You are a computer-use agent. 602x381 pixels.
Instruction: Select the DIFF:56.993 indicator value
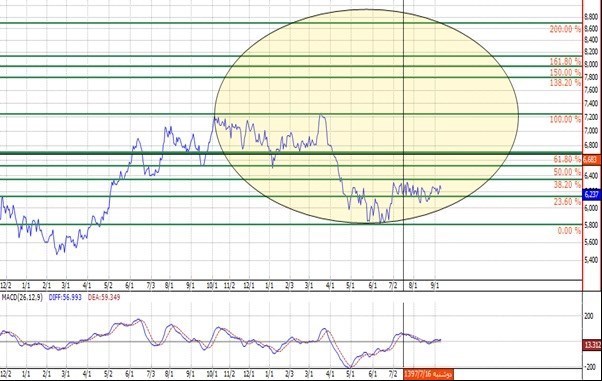(65, 297)
